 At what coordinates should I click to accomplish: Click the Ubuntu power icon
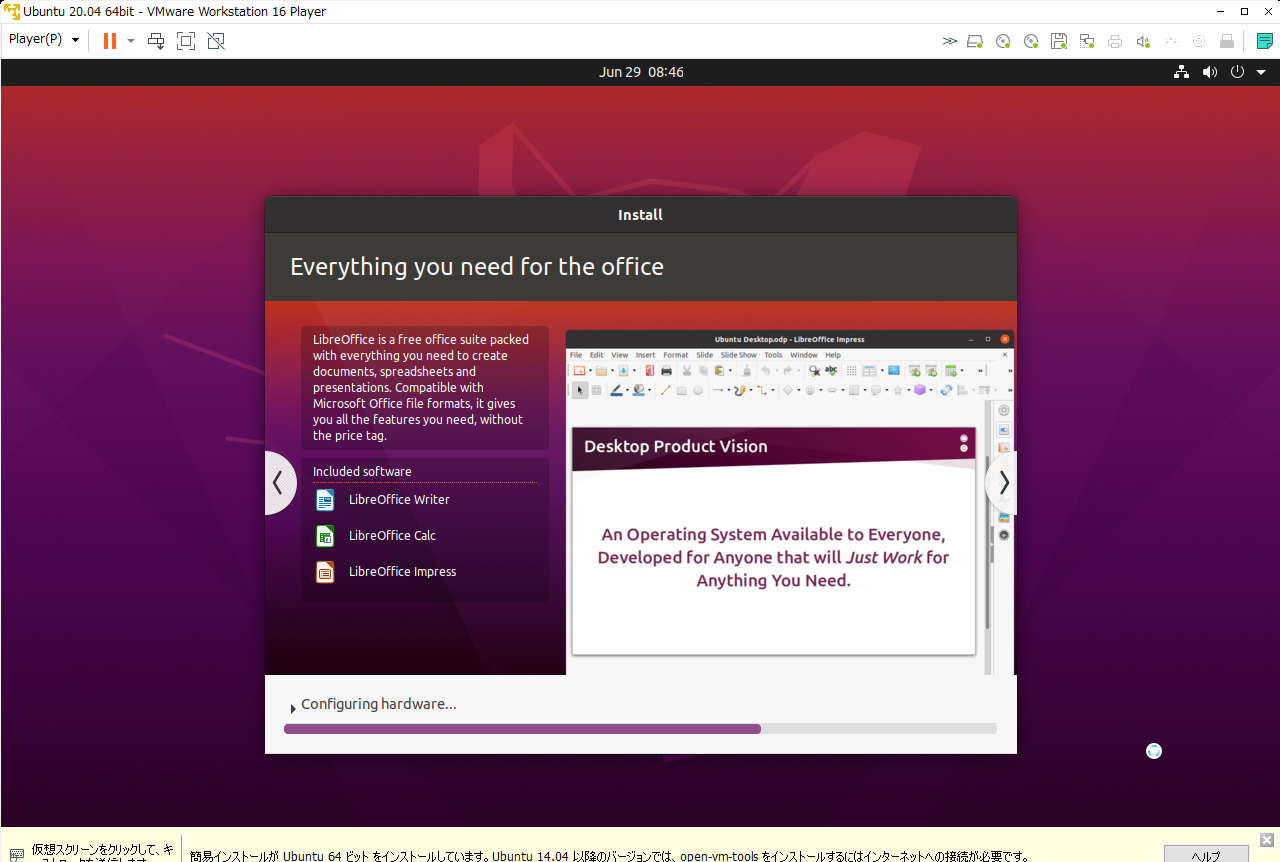click(1237, 72)
